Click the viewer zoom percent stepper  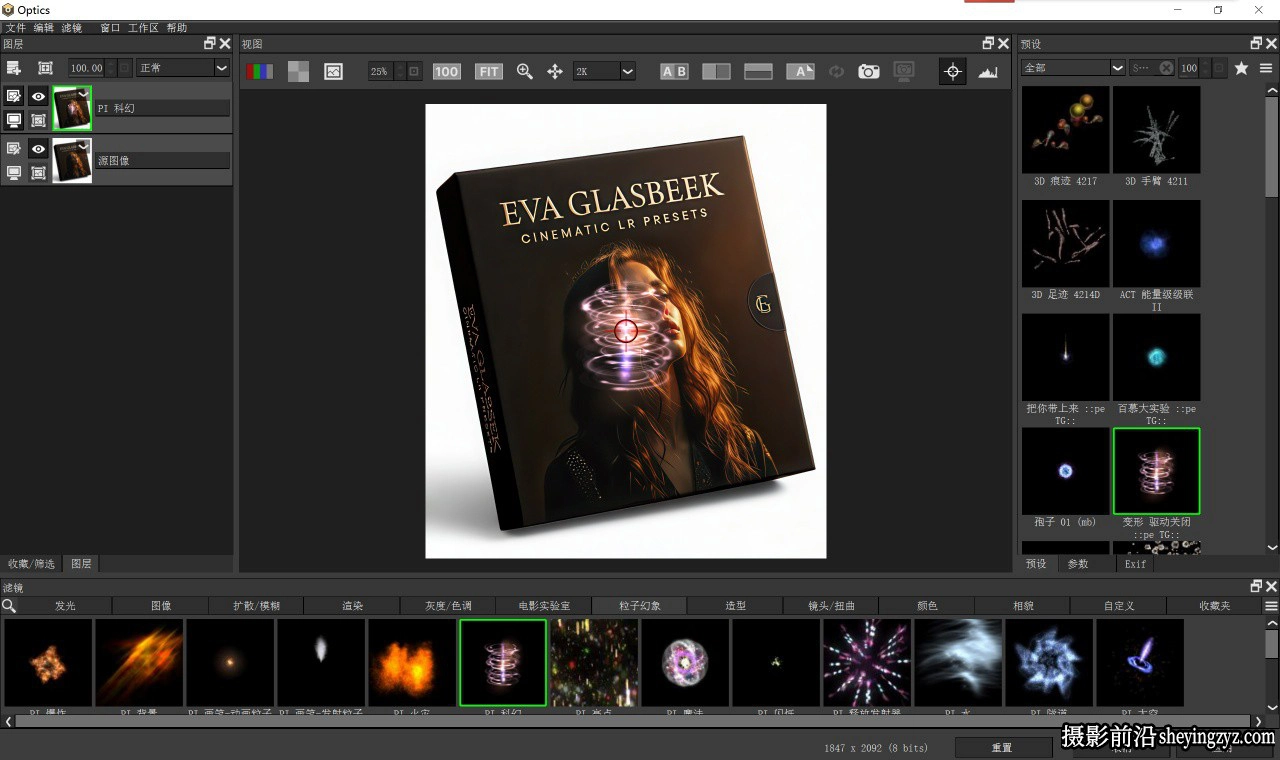click(400, 72)
